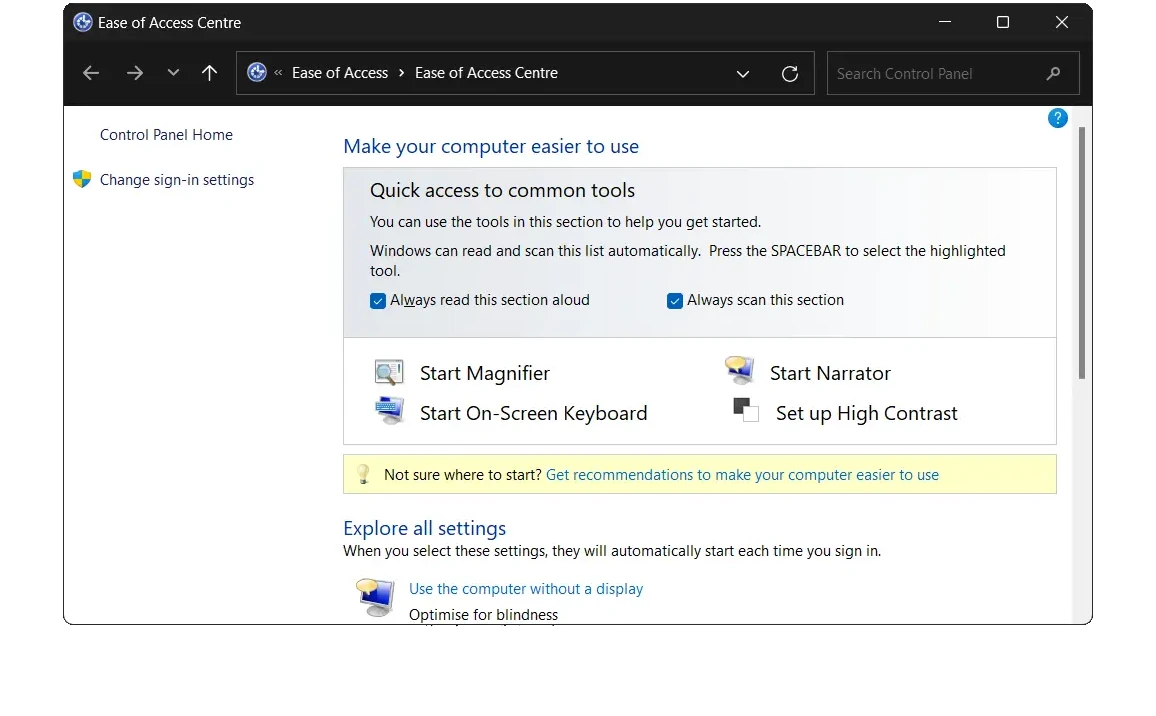Open Help with the blue question mark

tap(1057, 118)
